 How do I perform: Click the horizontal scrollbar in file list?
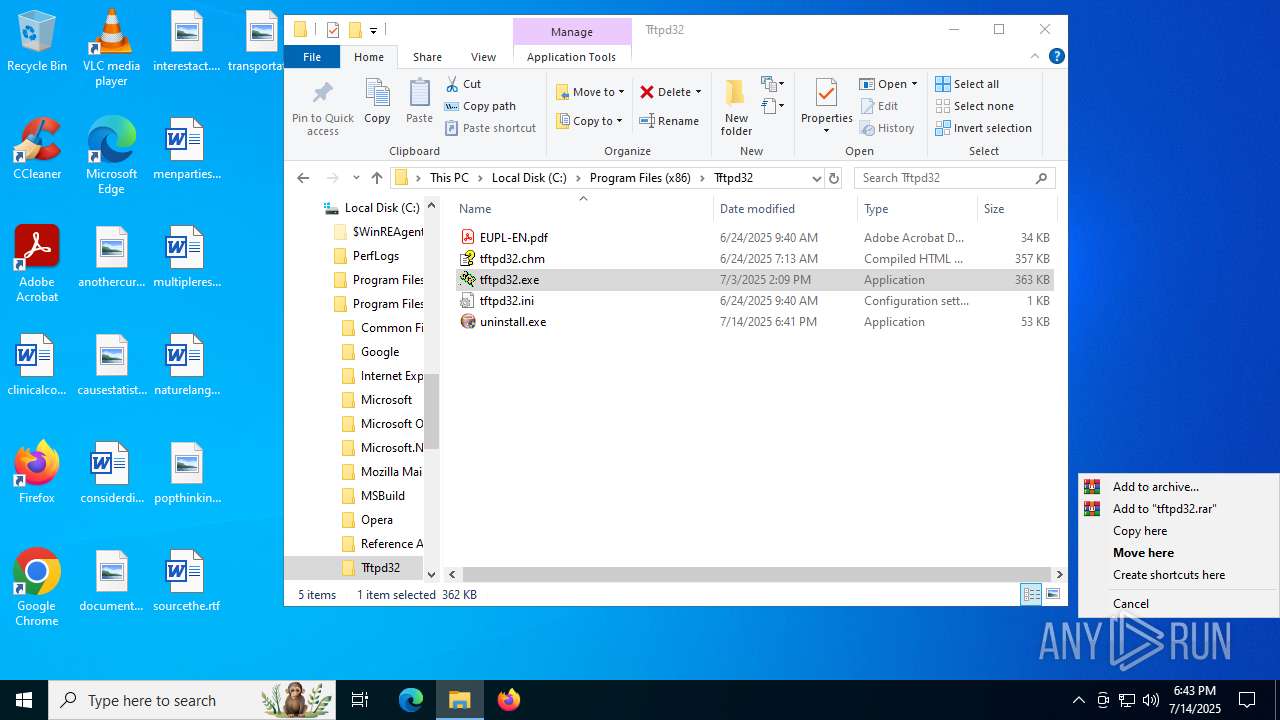755,575
